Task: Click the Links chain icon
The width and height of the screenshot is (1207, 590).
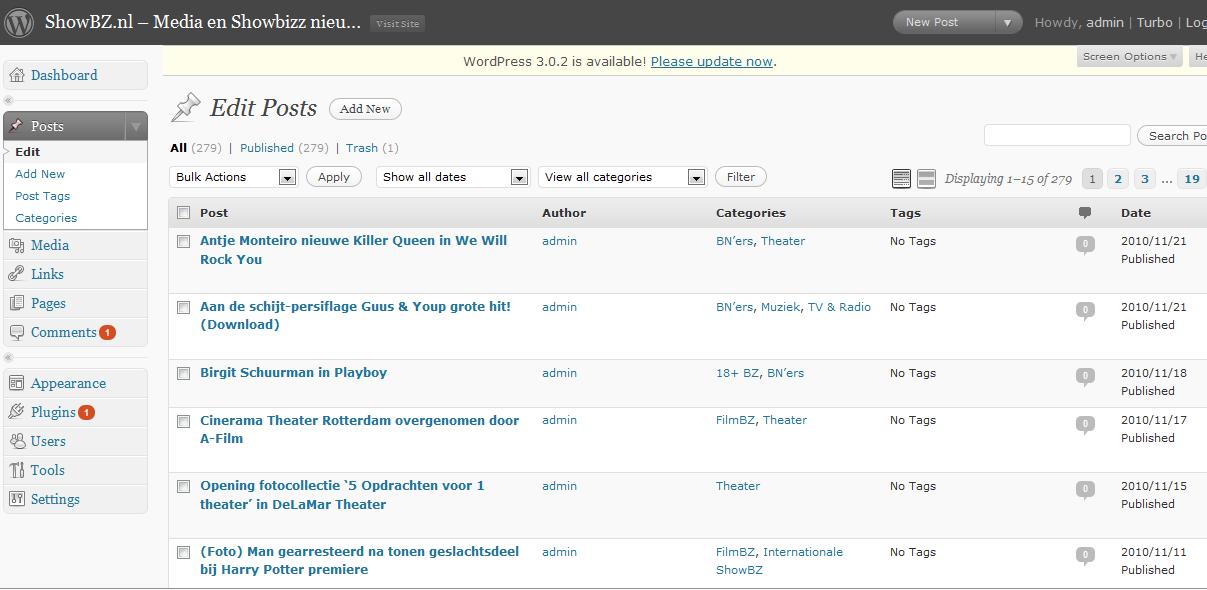Action: click(17, 274)
